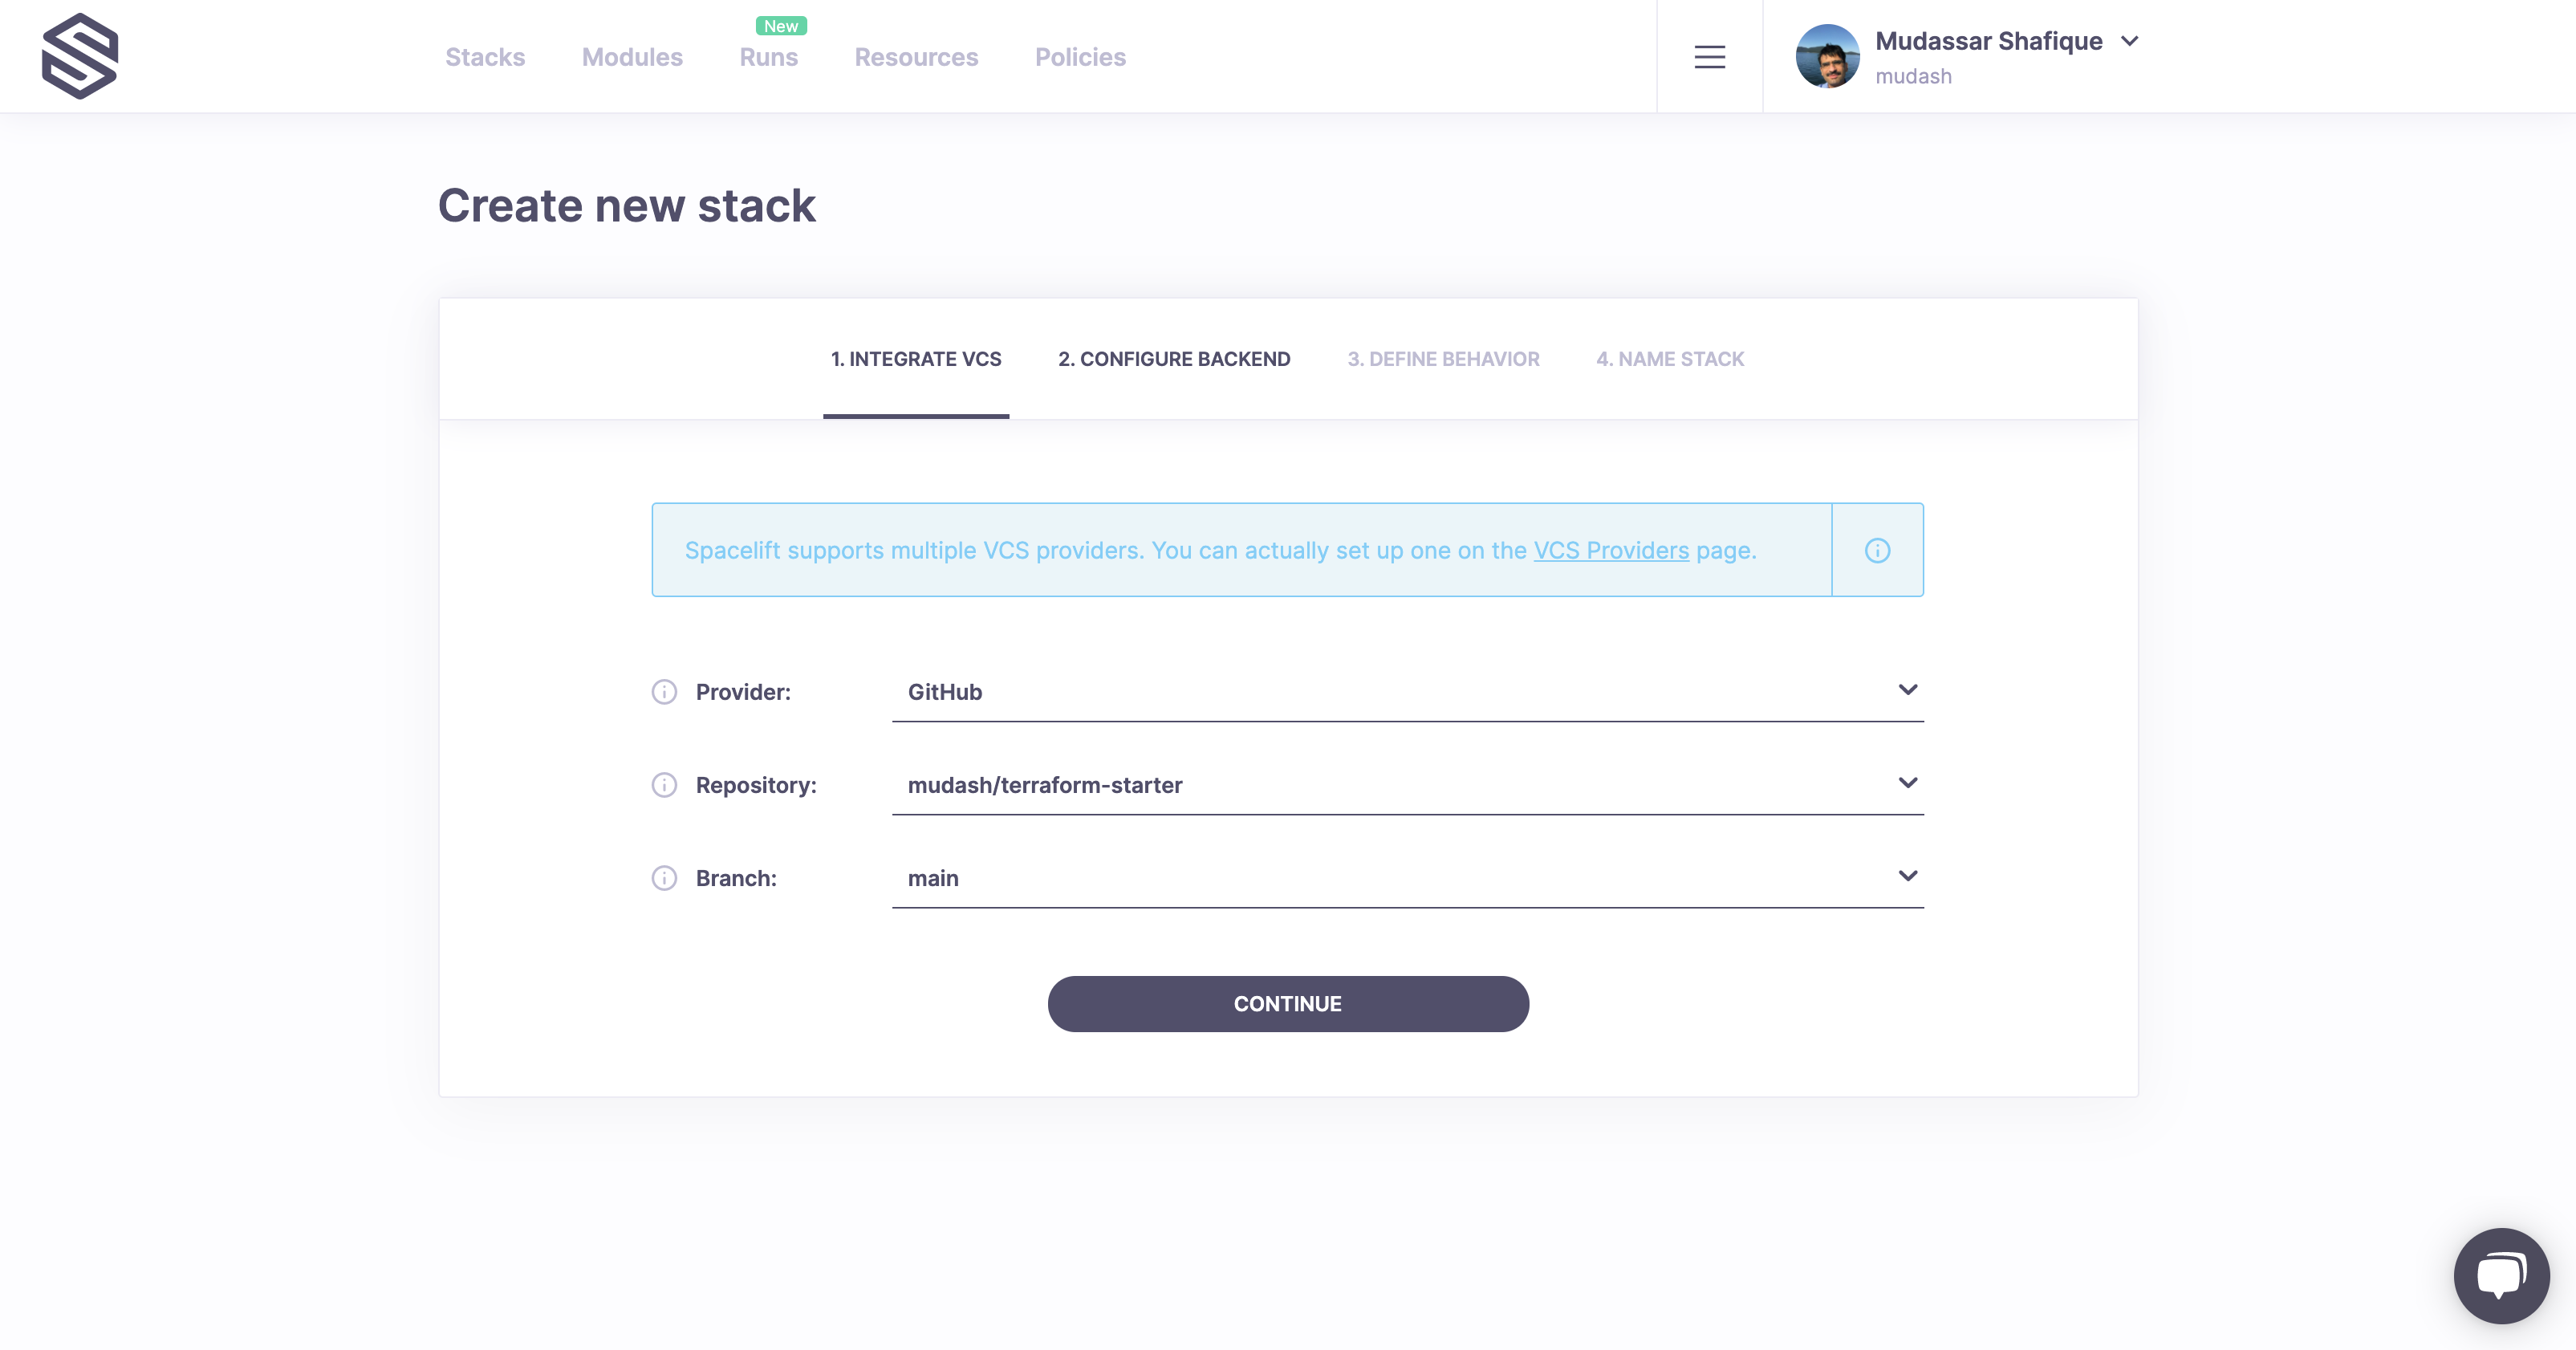Click the Modules navigation menu item
This screenshot has height=1350, width=2576.
(632, 56)
